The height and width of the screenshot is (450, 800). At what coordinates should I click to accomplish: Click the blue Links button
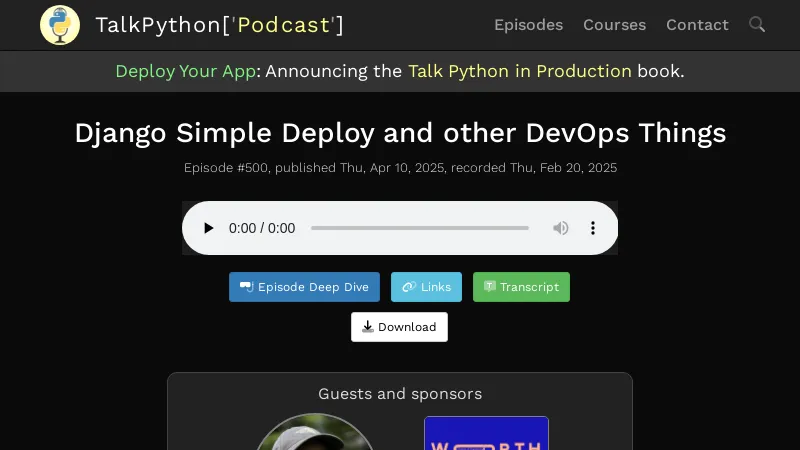(426, 287)
